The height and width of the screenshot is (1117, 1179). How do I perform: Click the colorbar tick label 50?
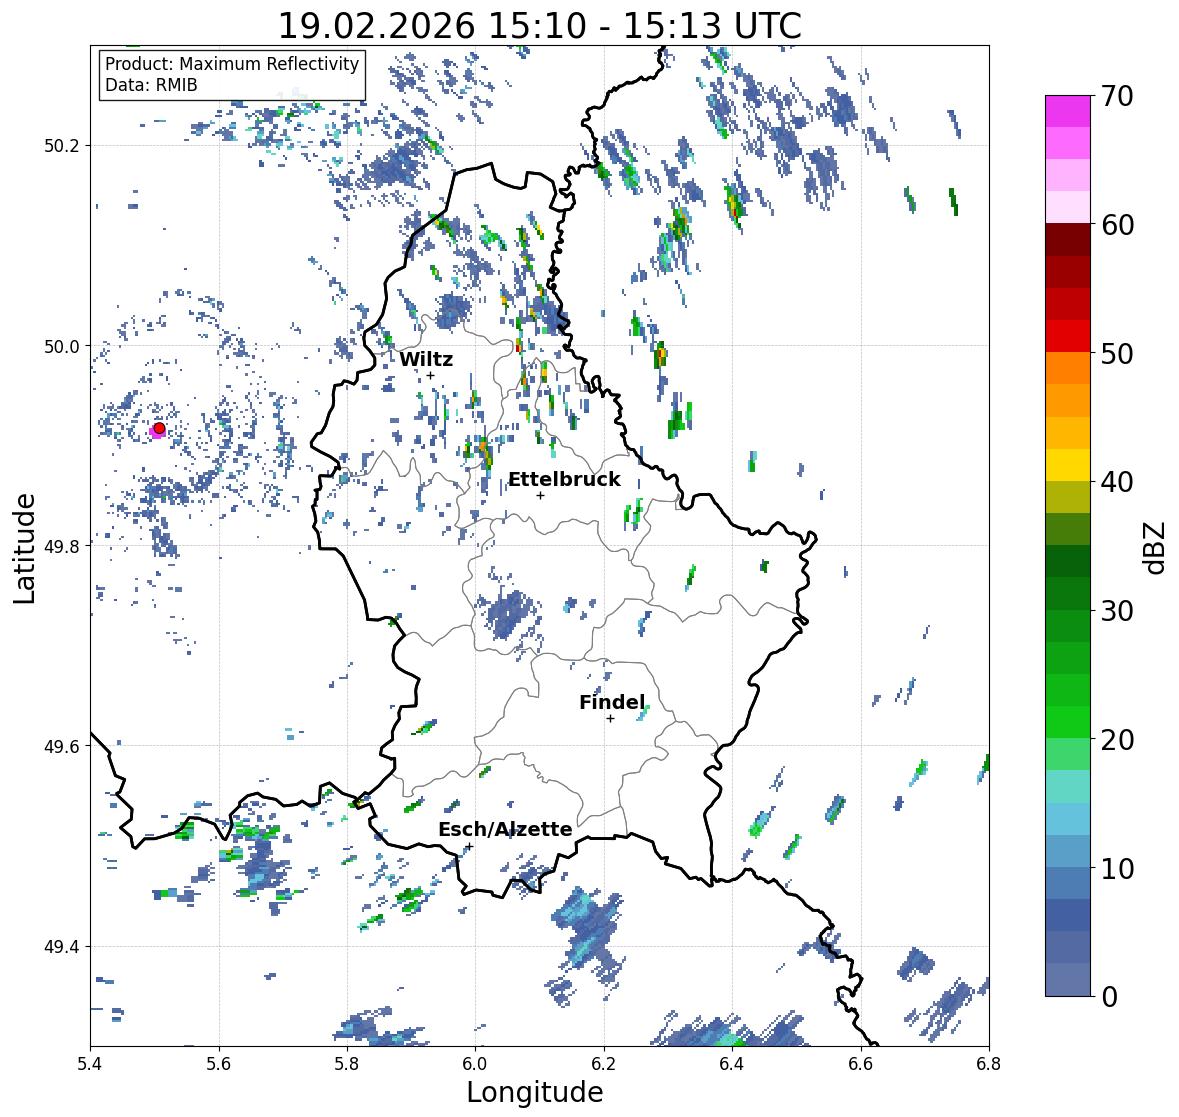[x=1117, y=353]
